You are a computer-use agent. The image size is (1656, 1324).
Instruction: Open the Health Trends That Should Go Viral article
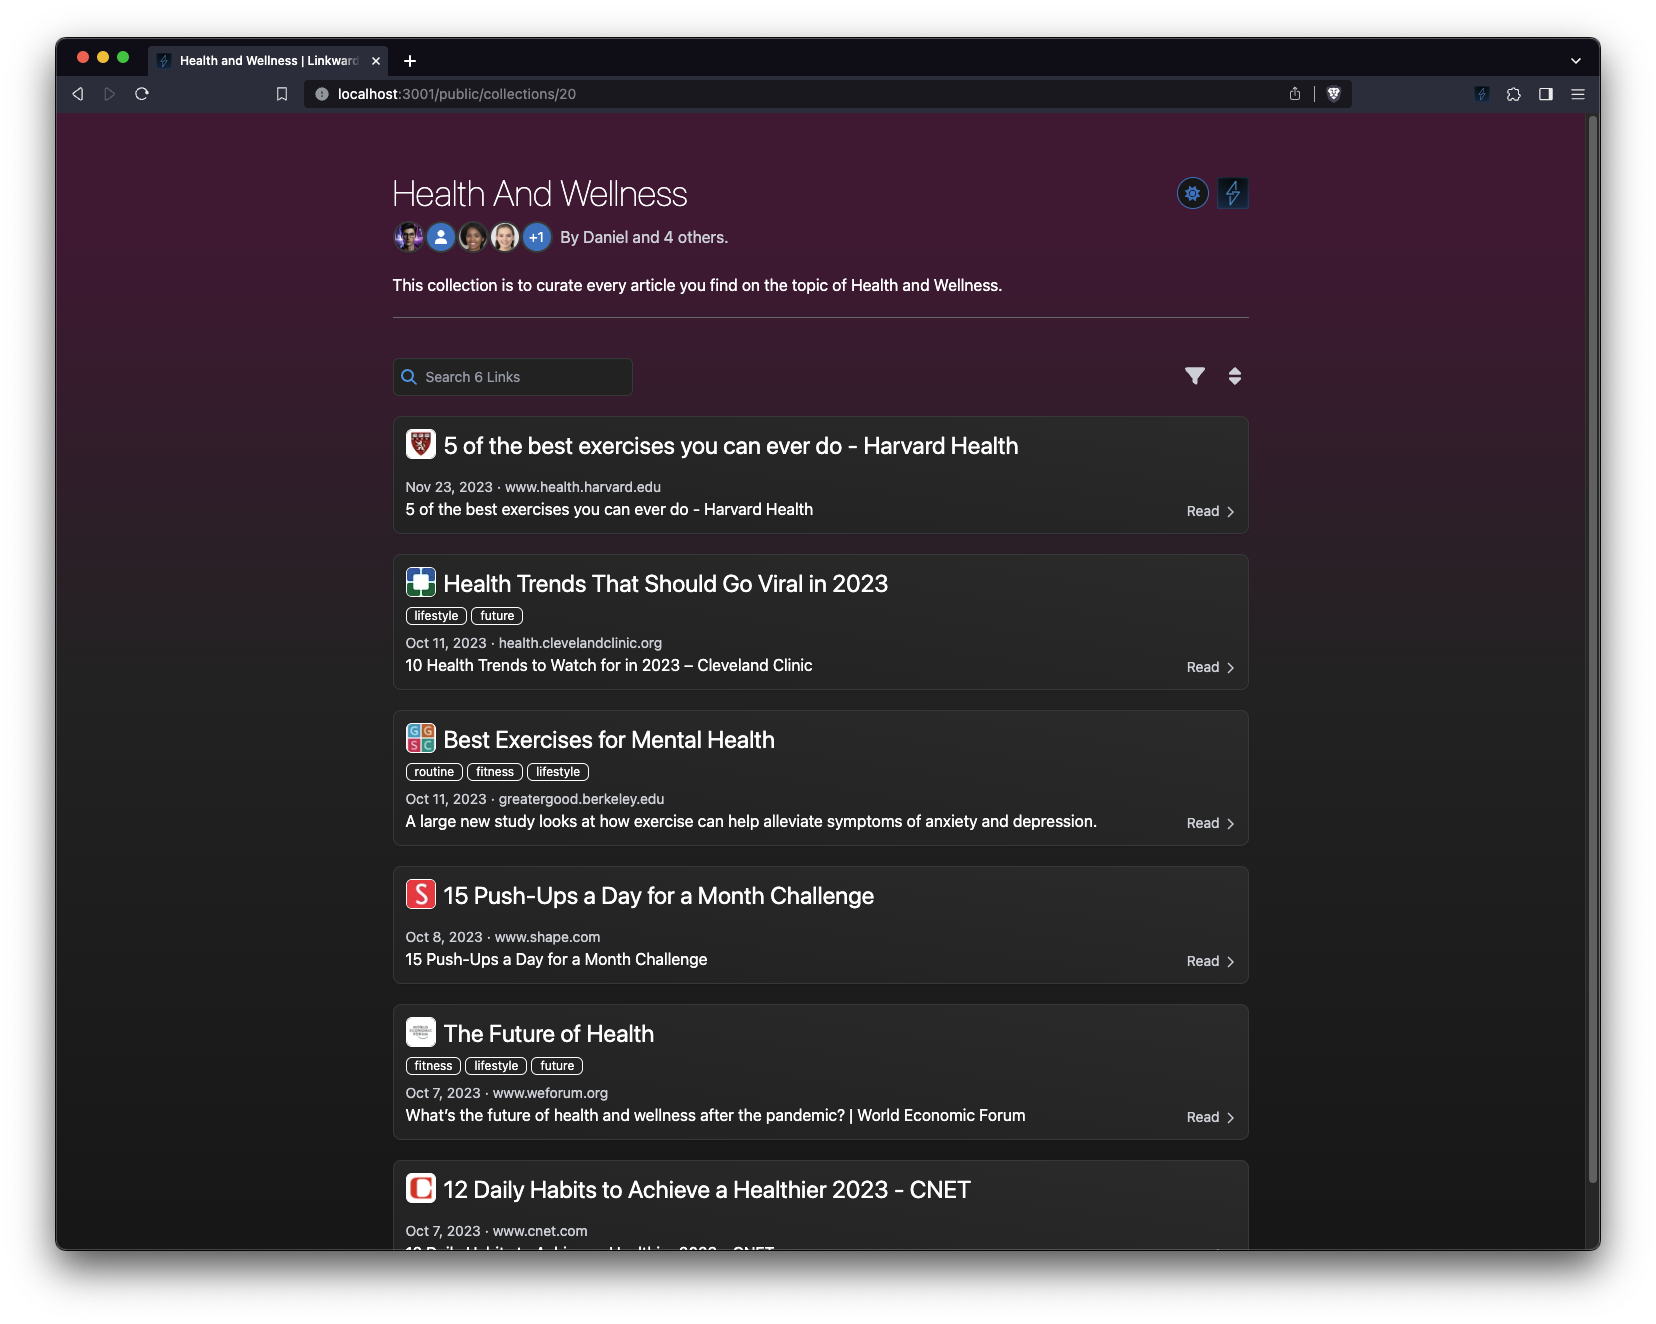pos(667,583)
